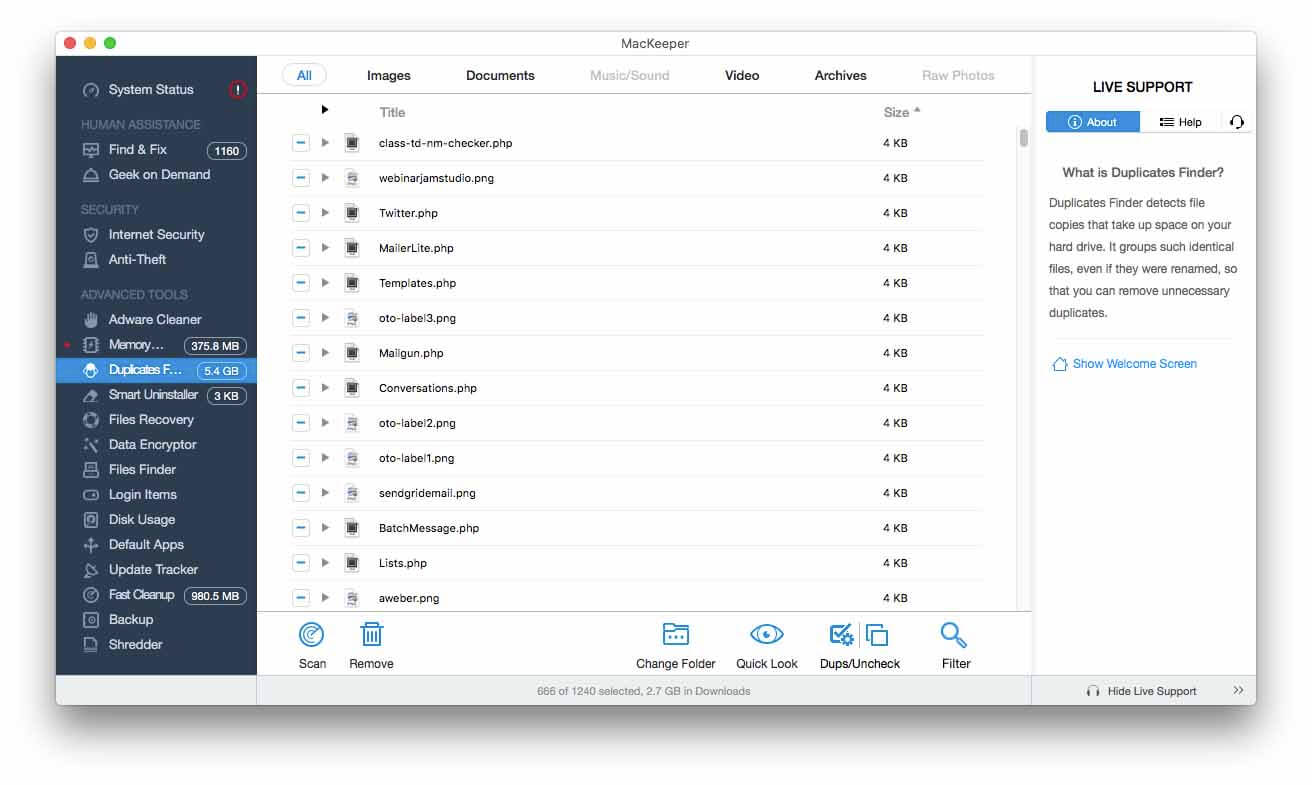Click the headset icon in Live Support
The image size is (1312, 785).
pos(1237,122)
